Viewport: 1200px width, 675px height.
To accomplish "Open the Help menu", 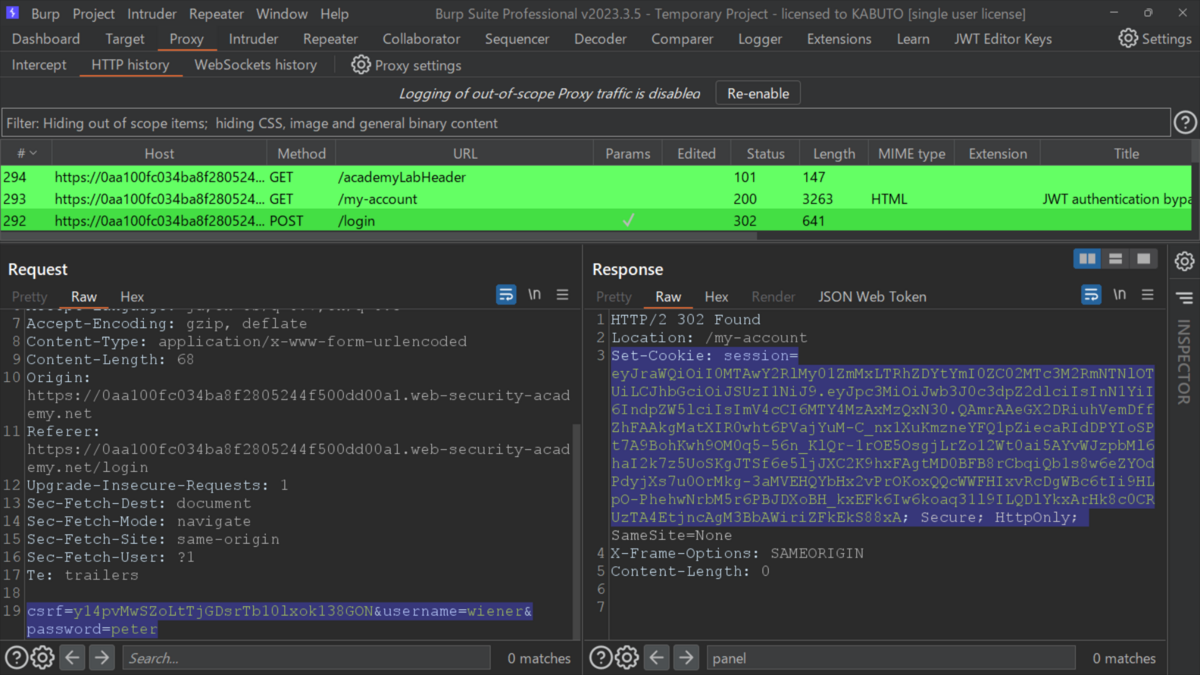I will click(334, 14).
